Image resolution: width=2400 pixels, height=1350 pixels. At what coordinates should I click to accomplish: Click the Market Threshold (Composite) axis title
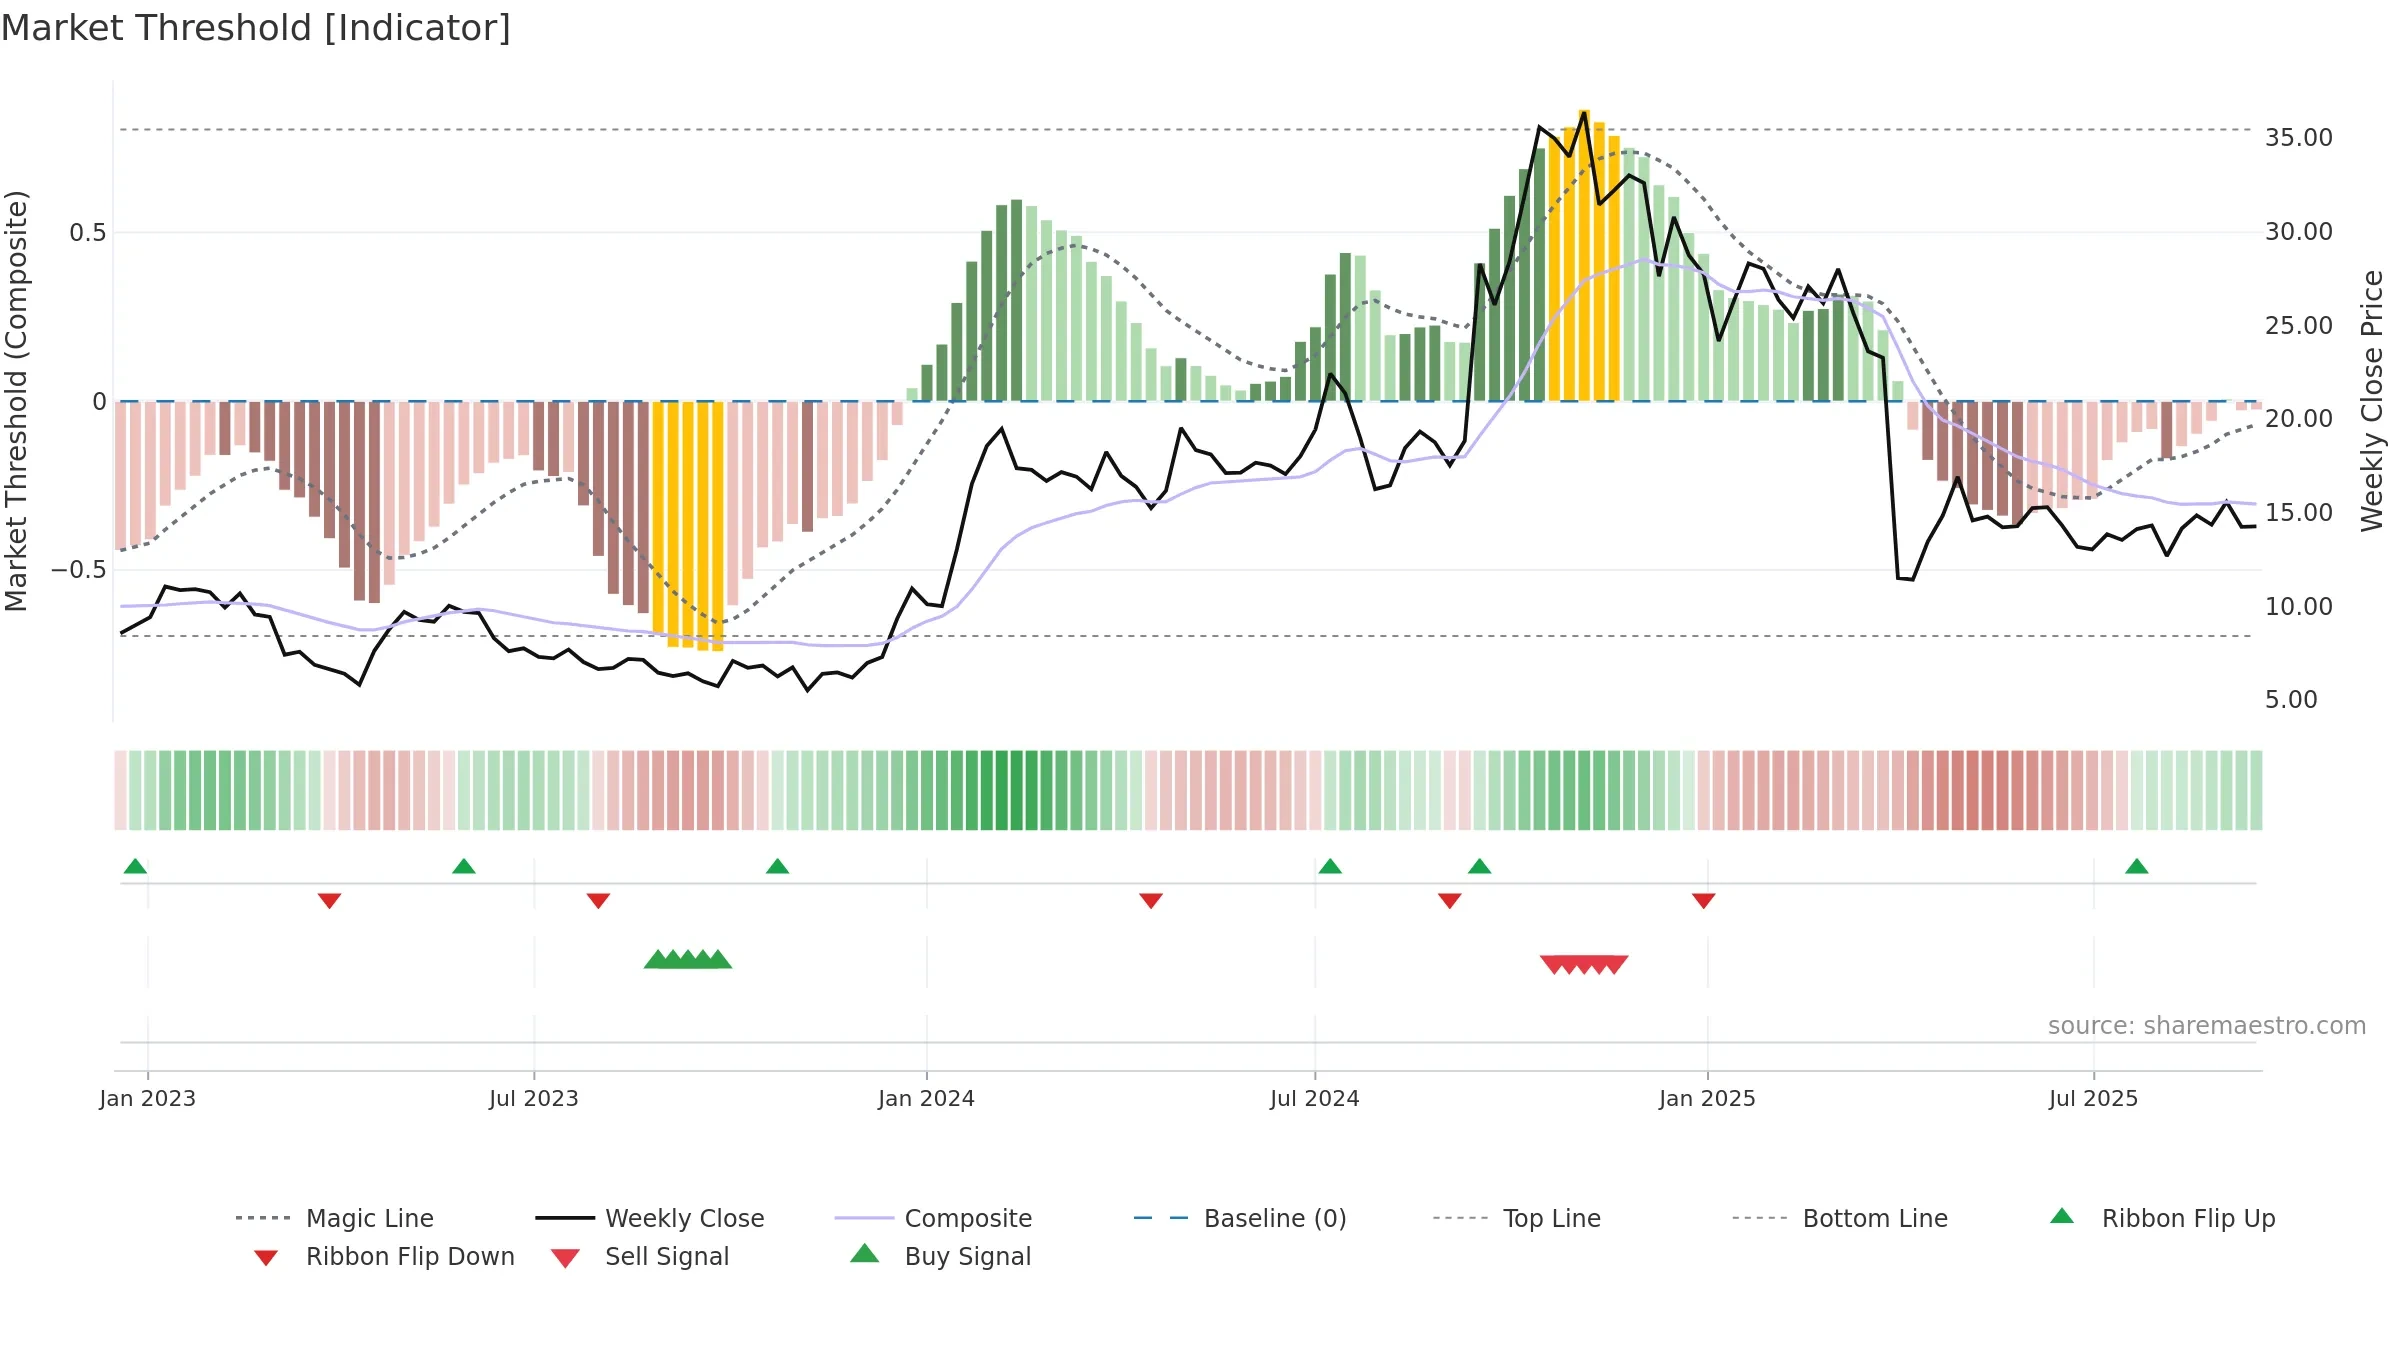pyautogui.click(x=16, y=401)
